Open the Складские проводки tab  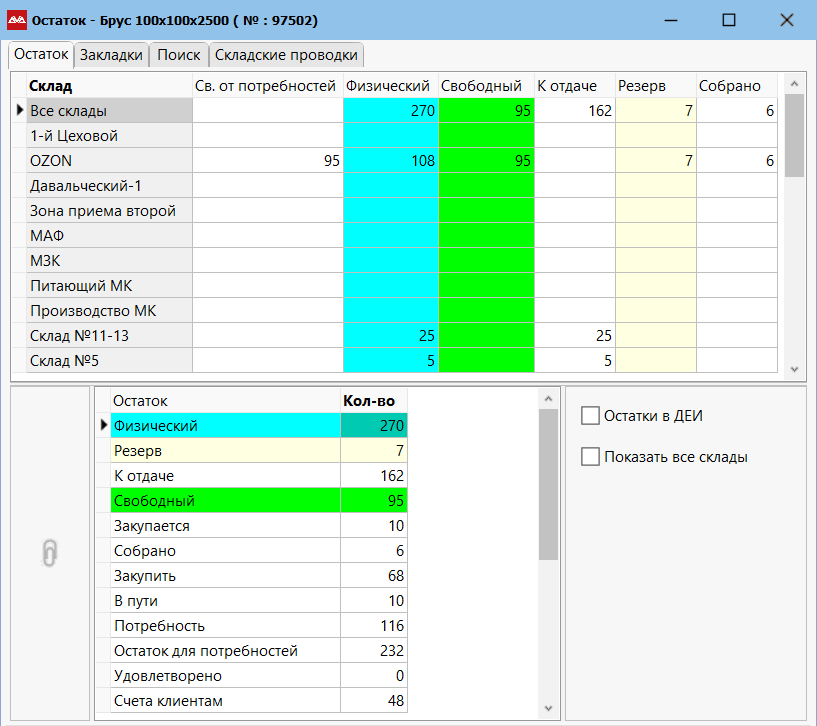(x=286, y=55)
